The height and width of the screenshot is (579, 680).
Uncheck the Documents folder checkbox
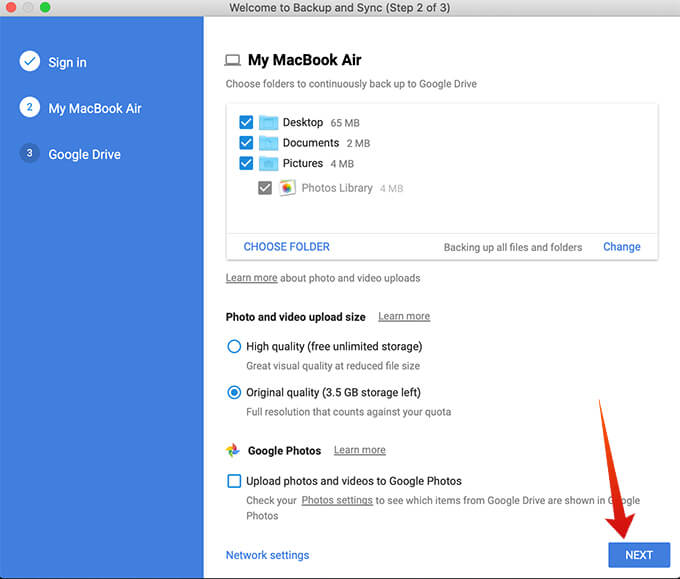pyautogui.click(x=246, y=143)
